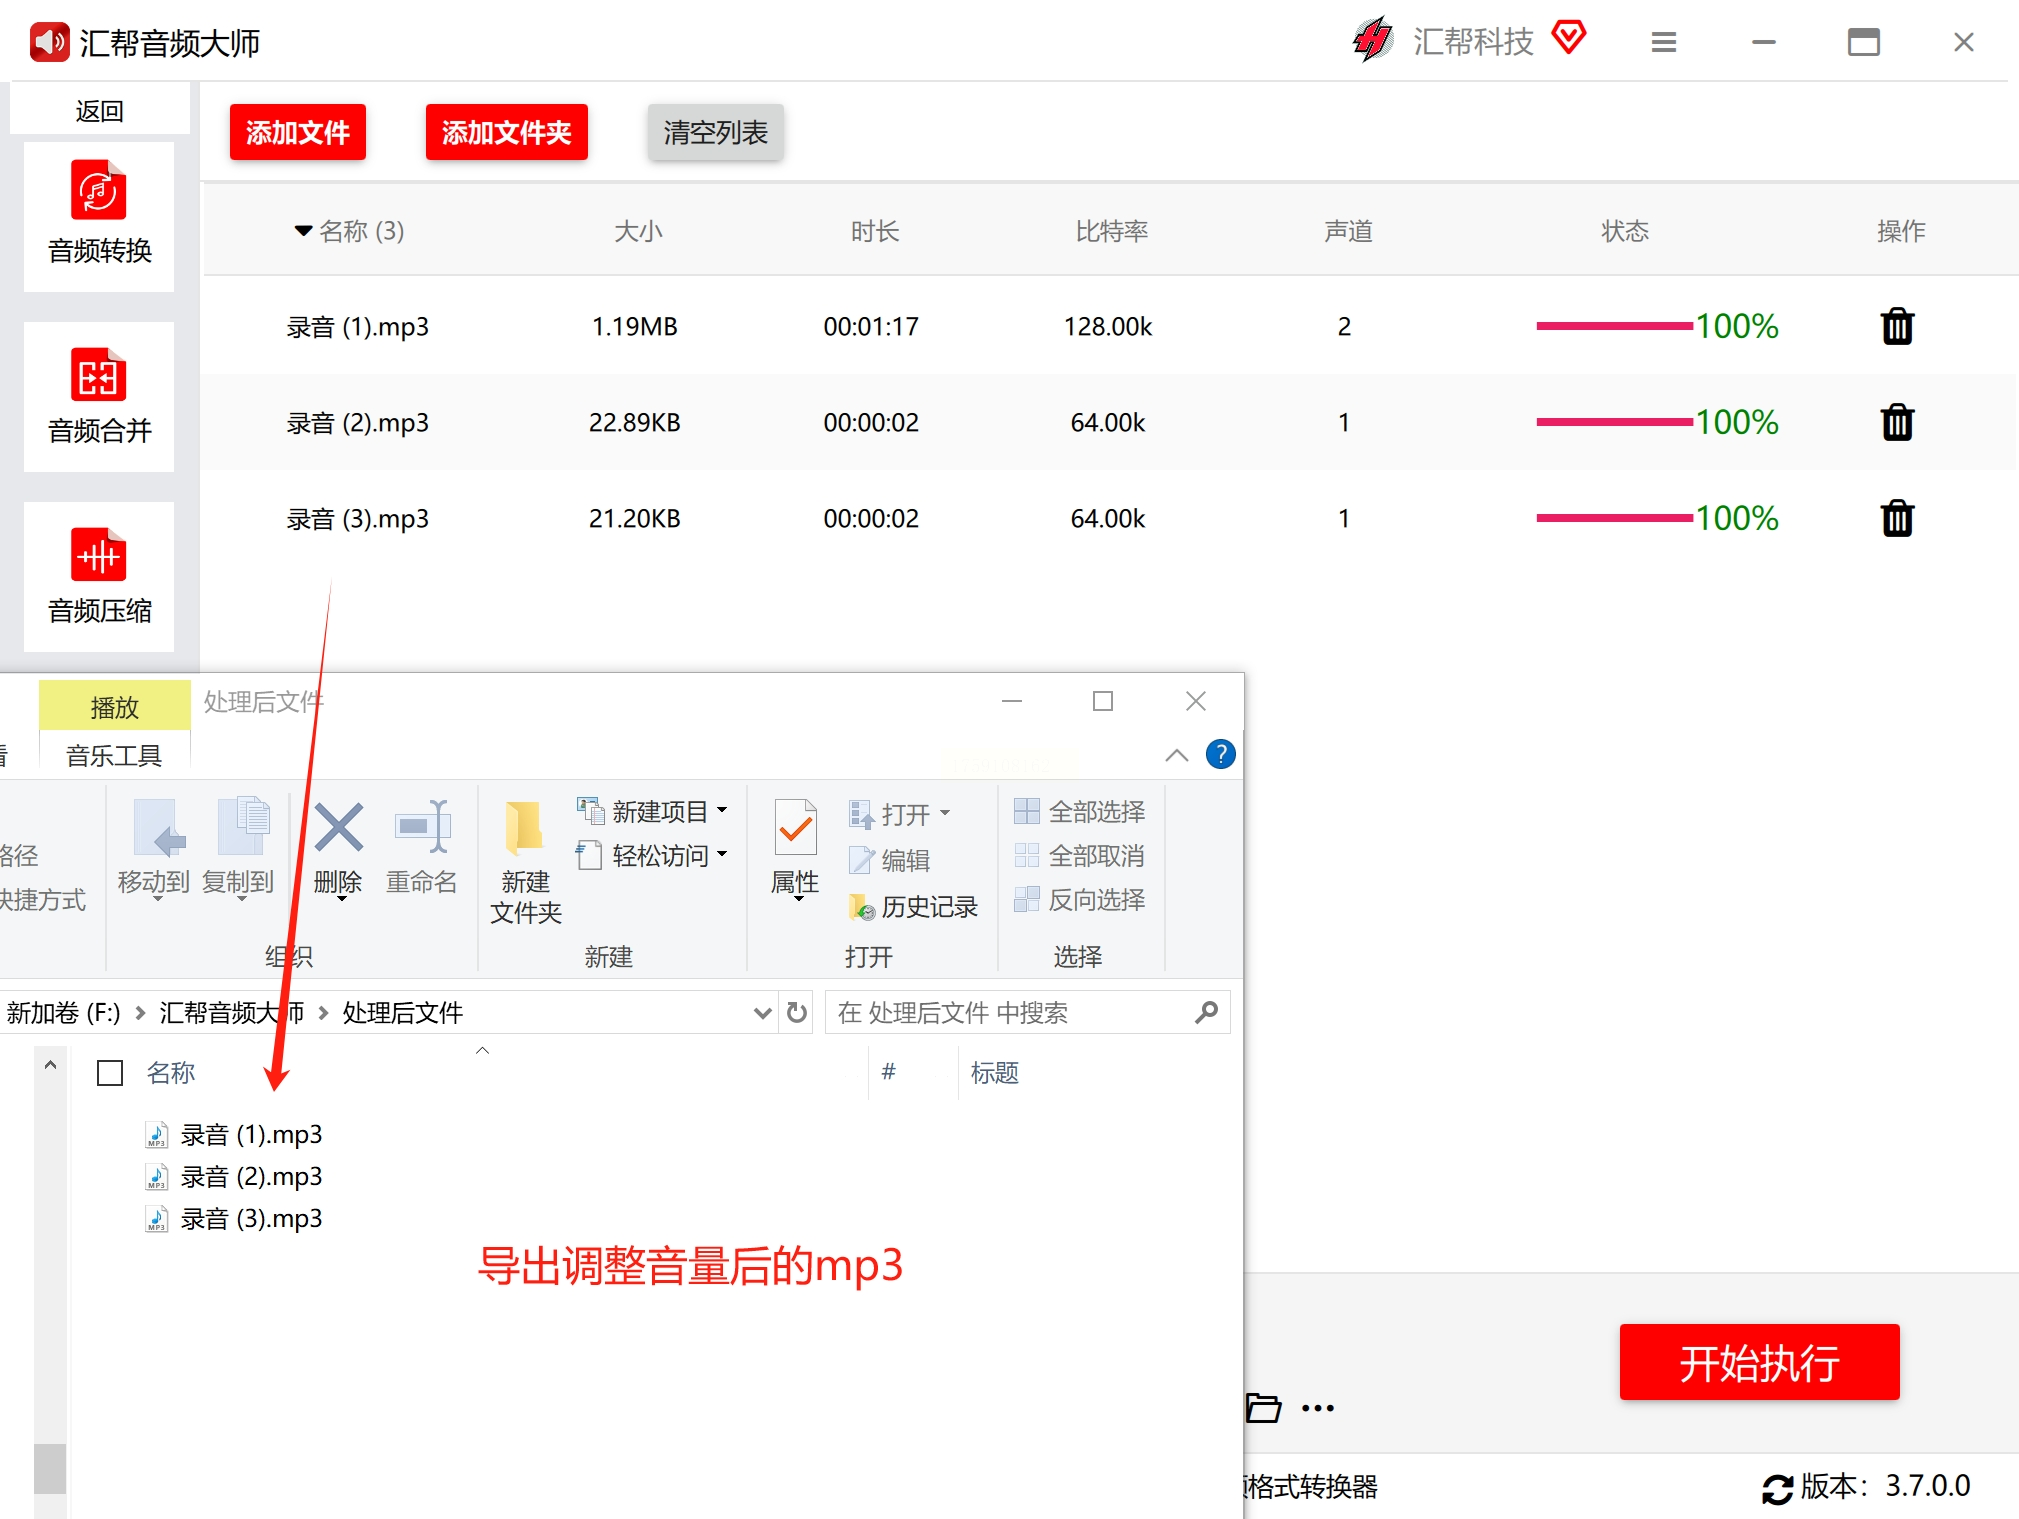Click 全部选择 select all option
2019x1519 pixels.
tap(1080, 811)
